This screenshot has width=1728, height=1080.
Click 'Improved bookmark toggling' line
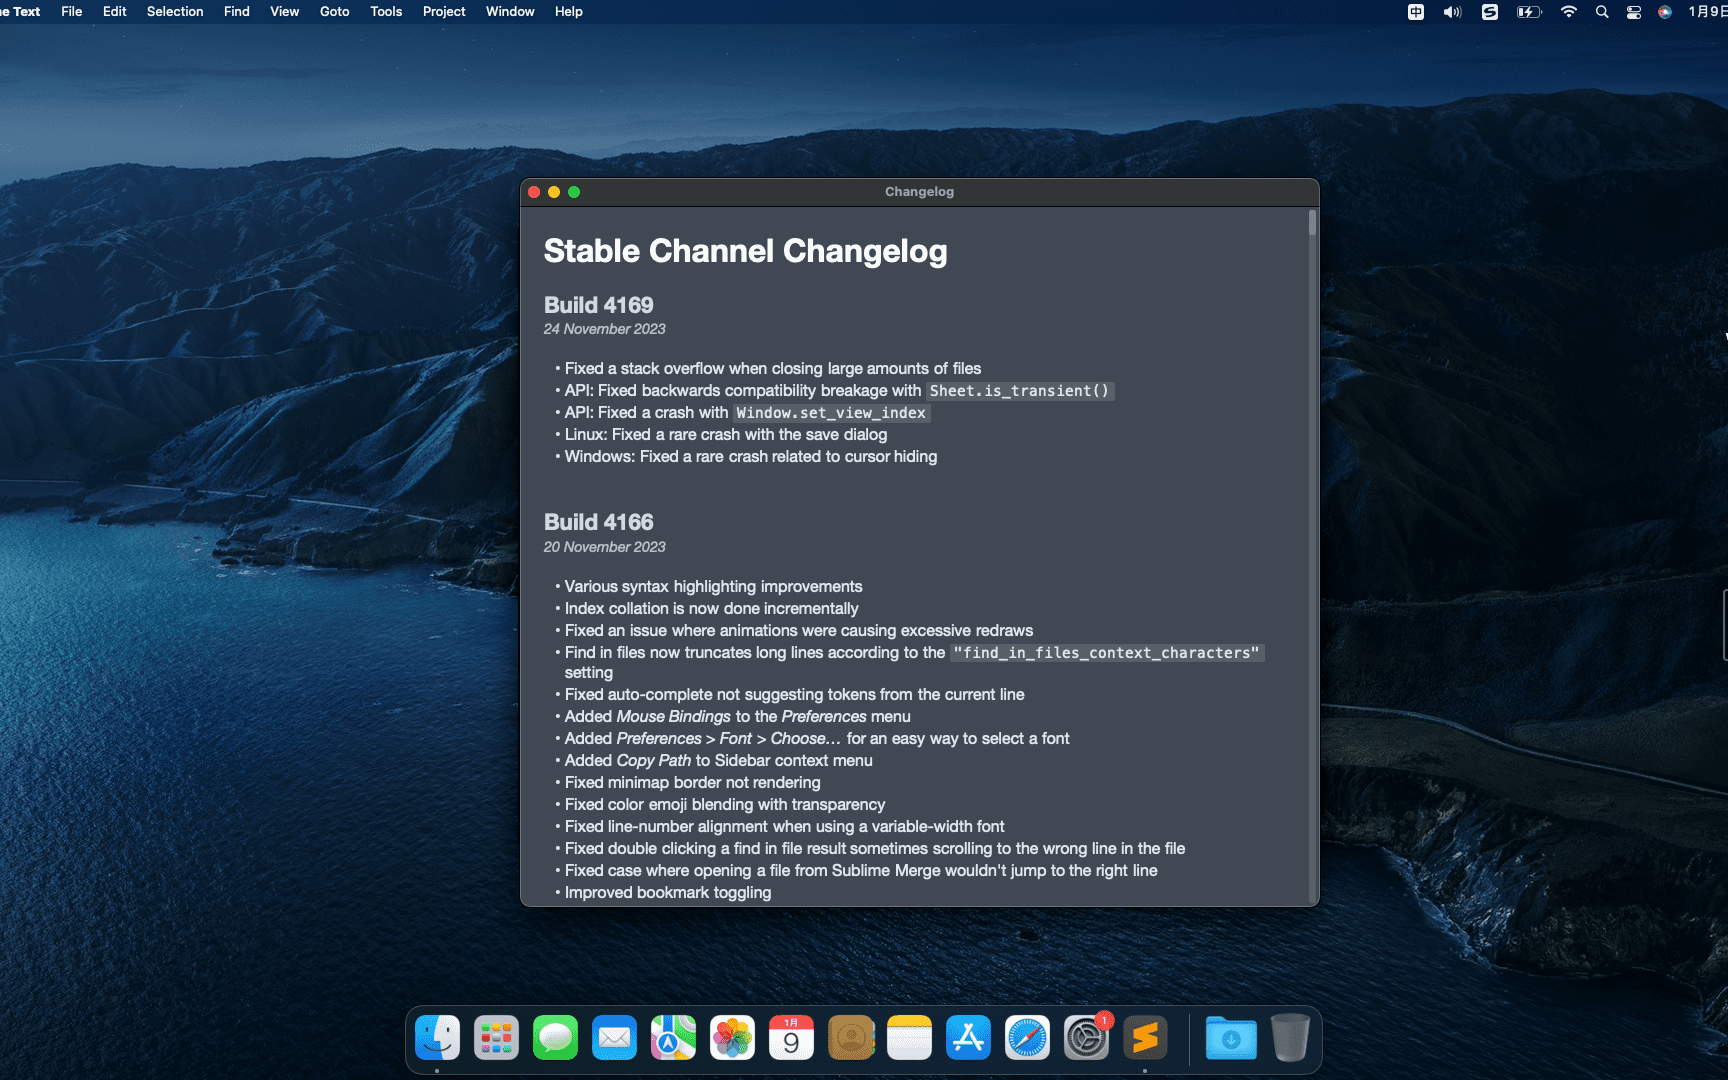pos(668,893)
